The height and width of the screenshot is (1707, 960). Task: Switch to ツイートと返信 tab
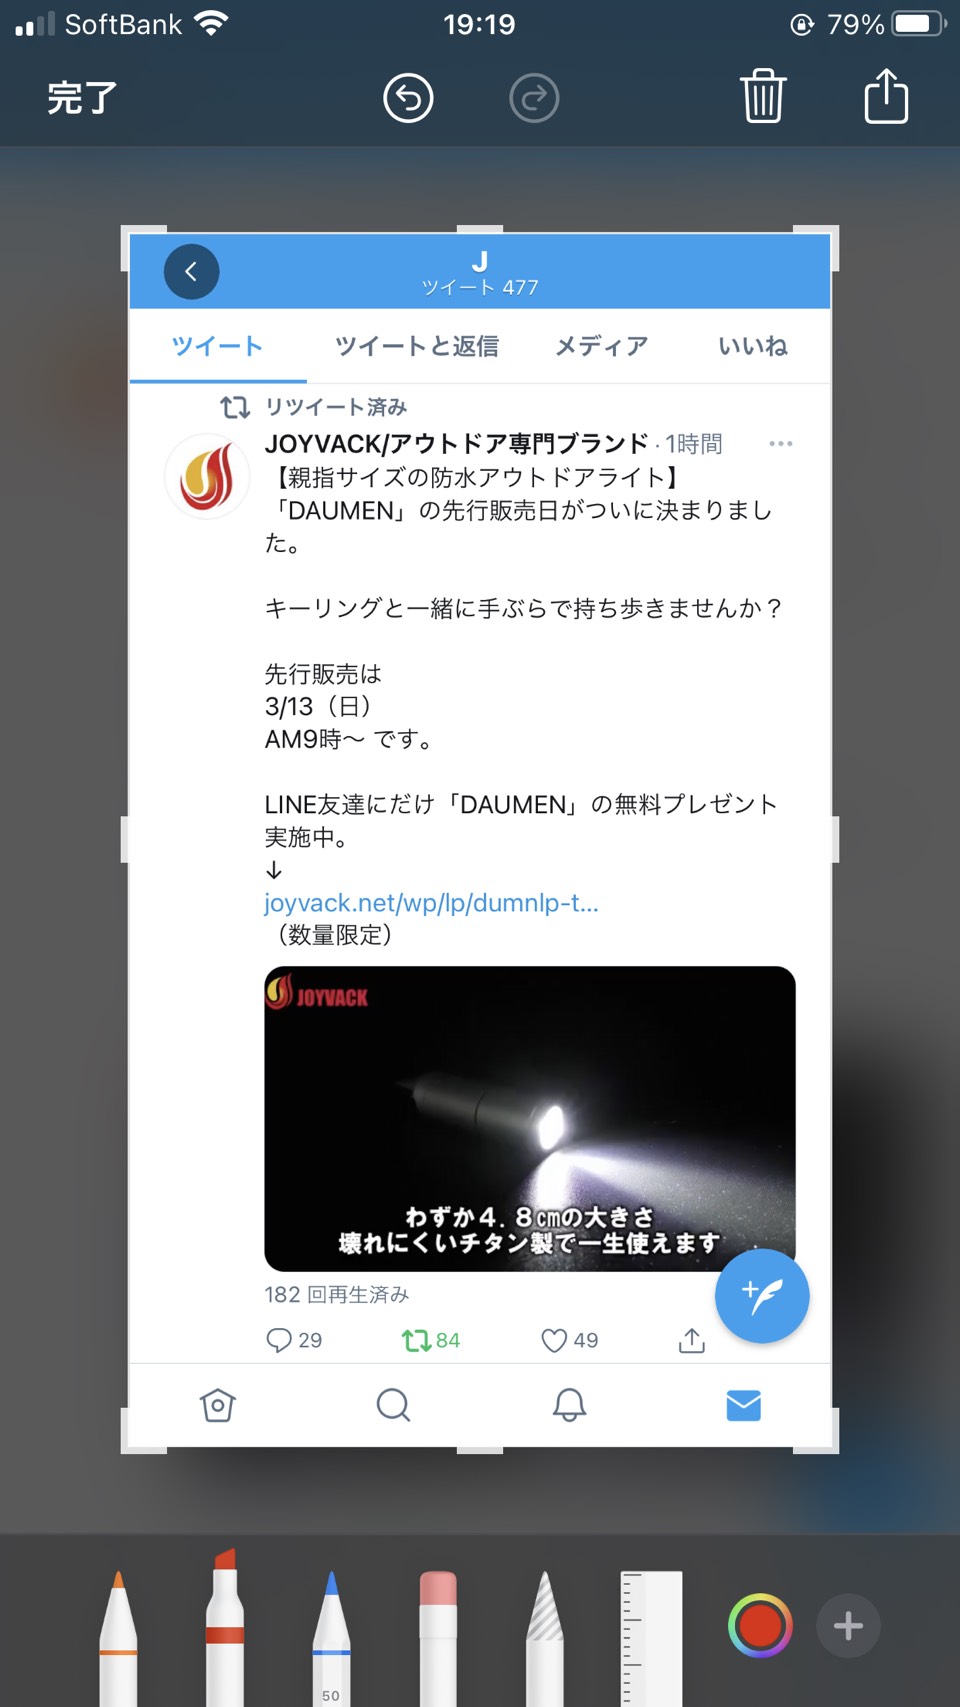[x=417, y=346]
